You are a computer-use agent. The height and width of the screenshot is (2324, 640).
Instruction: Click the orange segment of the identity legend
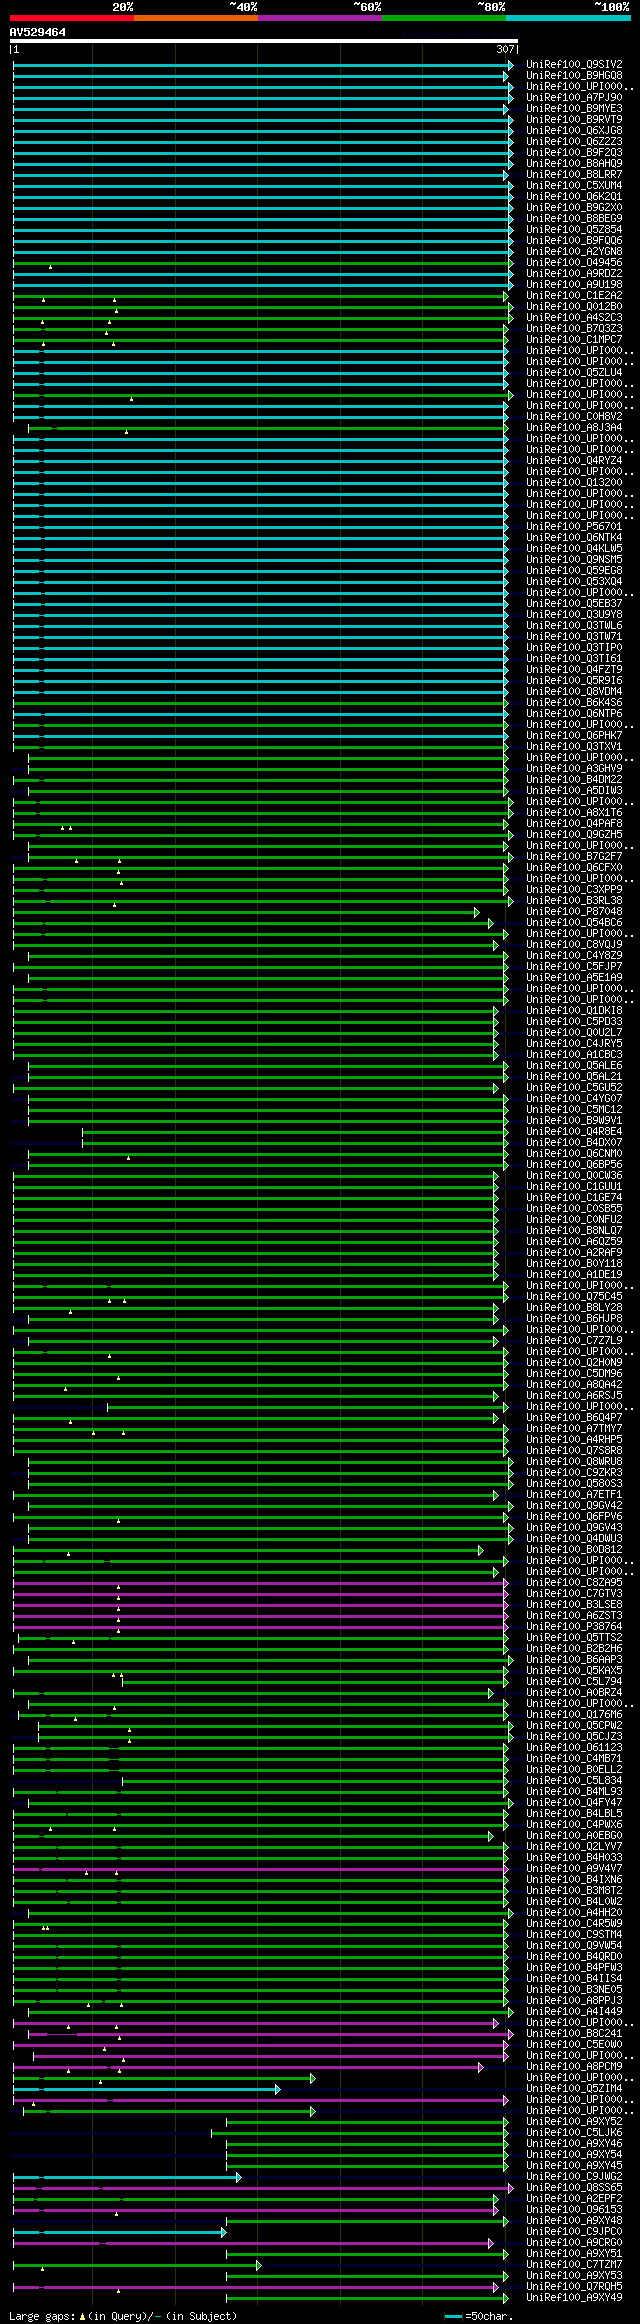(195, 18)
